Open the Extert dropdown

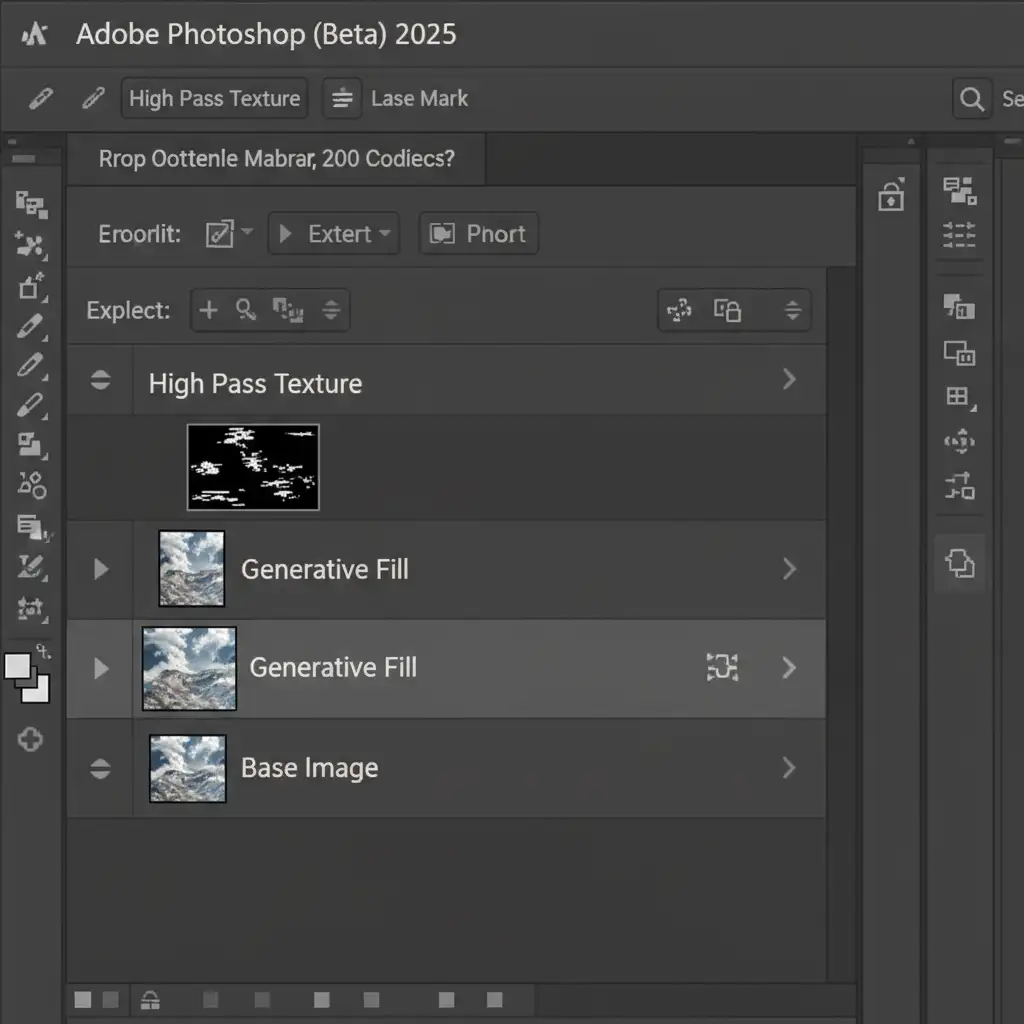coord(334,234)
